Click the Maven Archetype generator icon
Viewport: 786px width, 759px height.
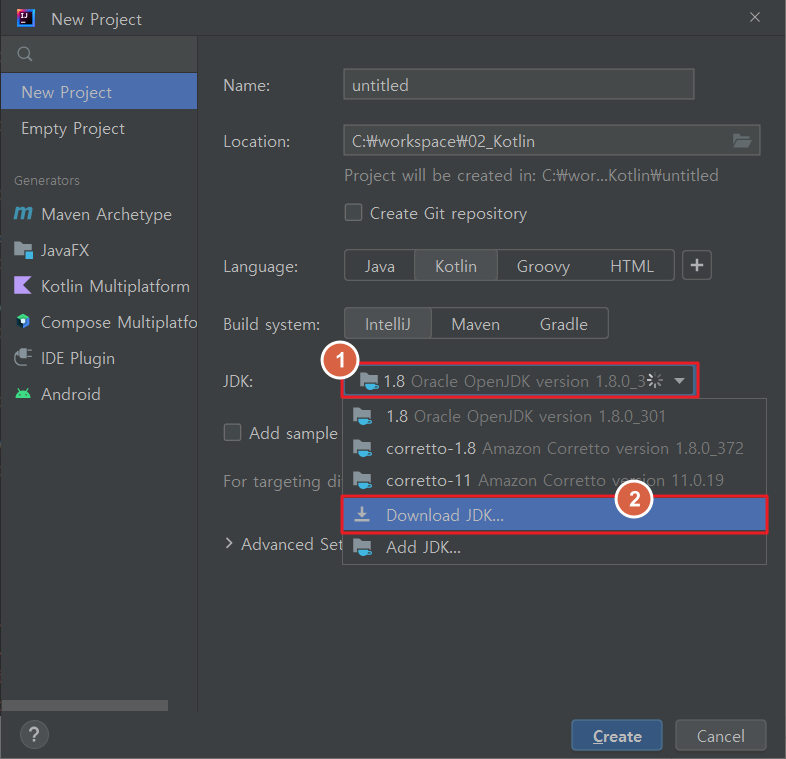click(x=23, y=214)
